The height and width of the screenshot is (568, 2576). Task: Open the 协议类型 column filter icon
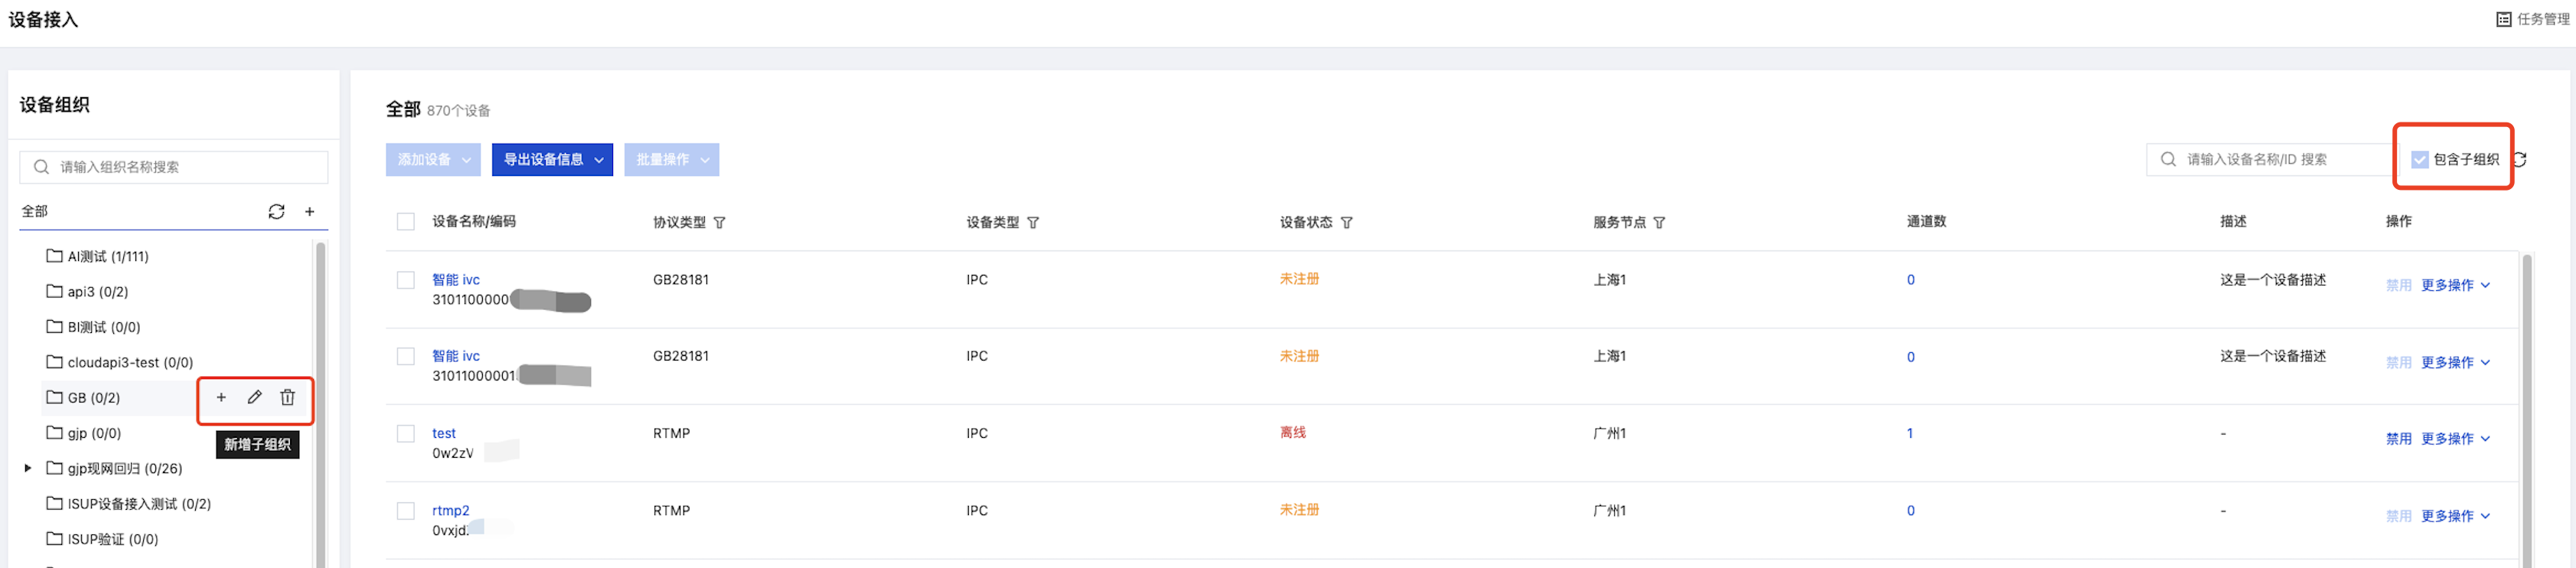click(720, 223)
